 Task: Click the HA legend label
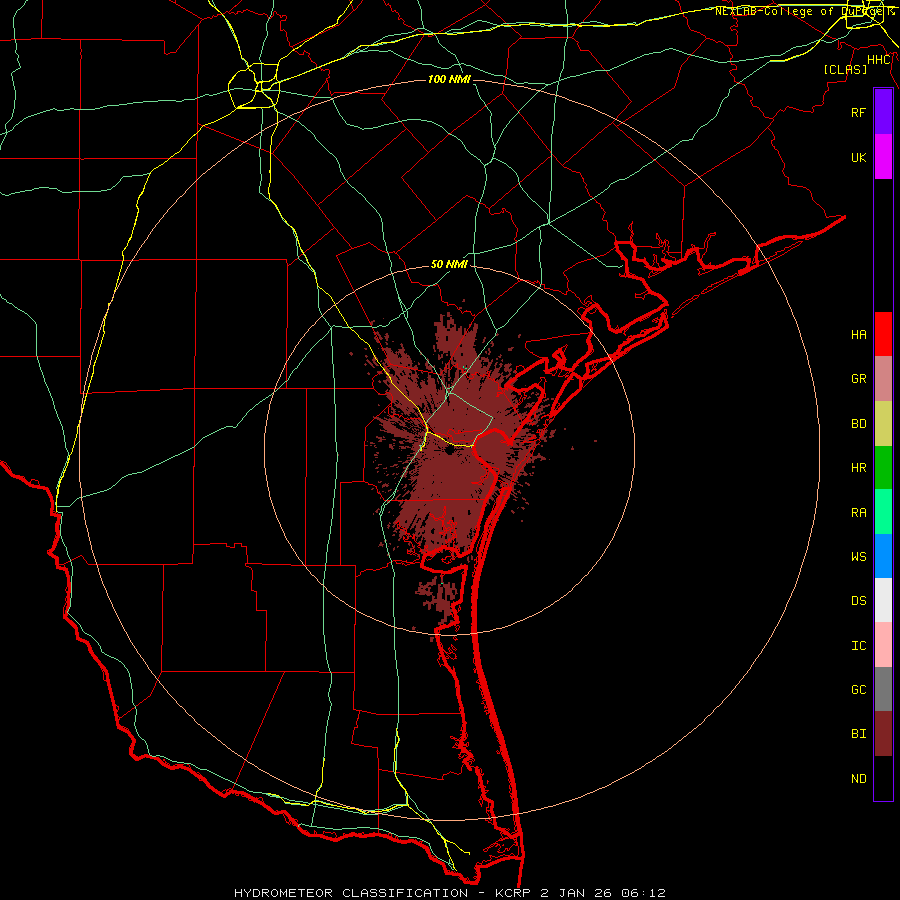[x=858, y=335]
